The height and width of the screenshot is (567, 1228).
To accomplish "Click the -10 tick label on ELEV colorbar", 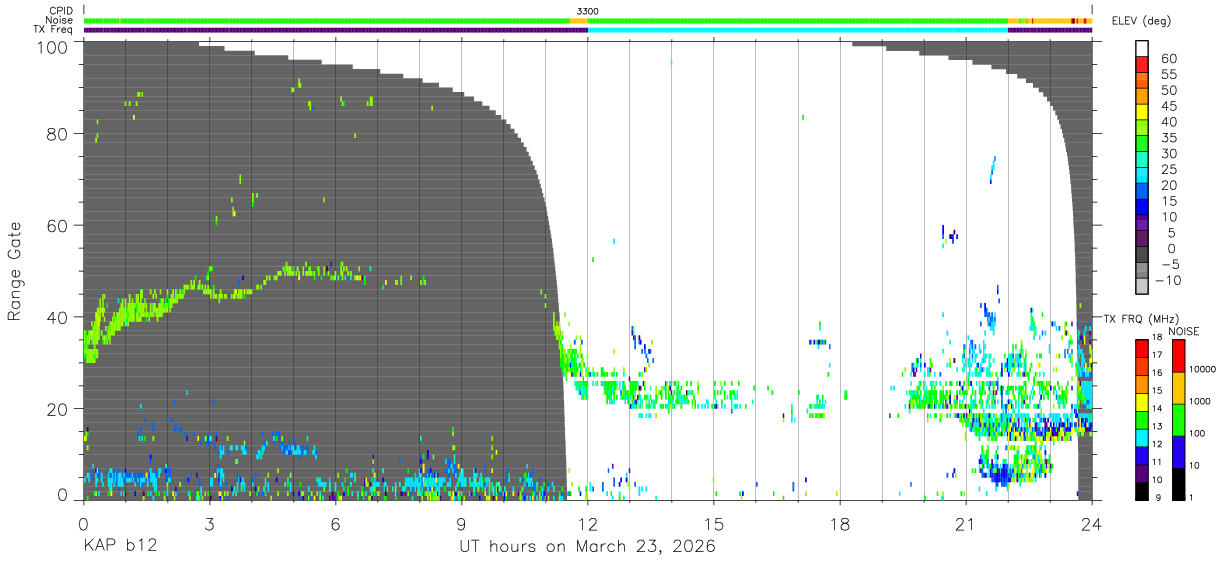I will [1170, 280].
